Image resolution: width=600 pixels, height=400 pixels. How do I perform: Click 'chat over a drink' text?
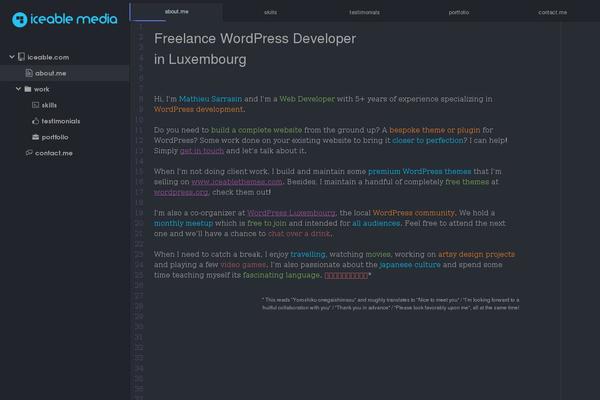point(299,233)
